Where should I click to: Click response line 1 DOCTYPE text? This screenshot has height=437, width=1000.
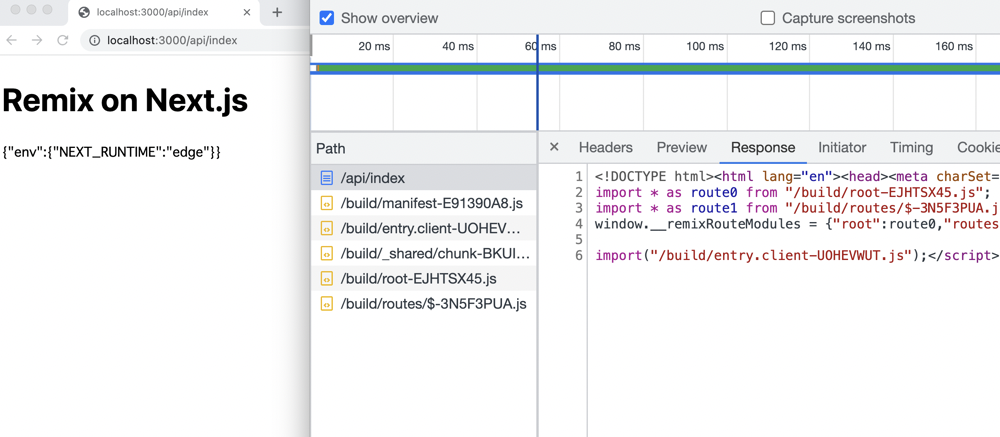[797, 176]
